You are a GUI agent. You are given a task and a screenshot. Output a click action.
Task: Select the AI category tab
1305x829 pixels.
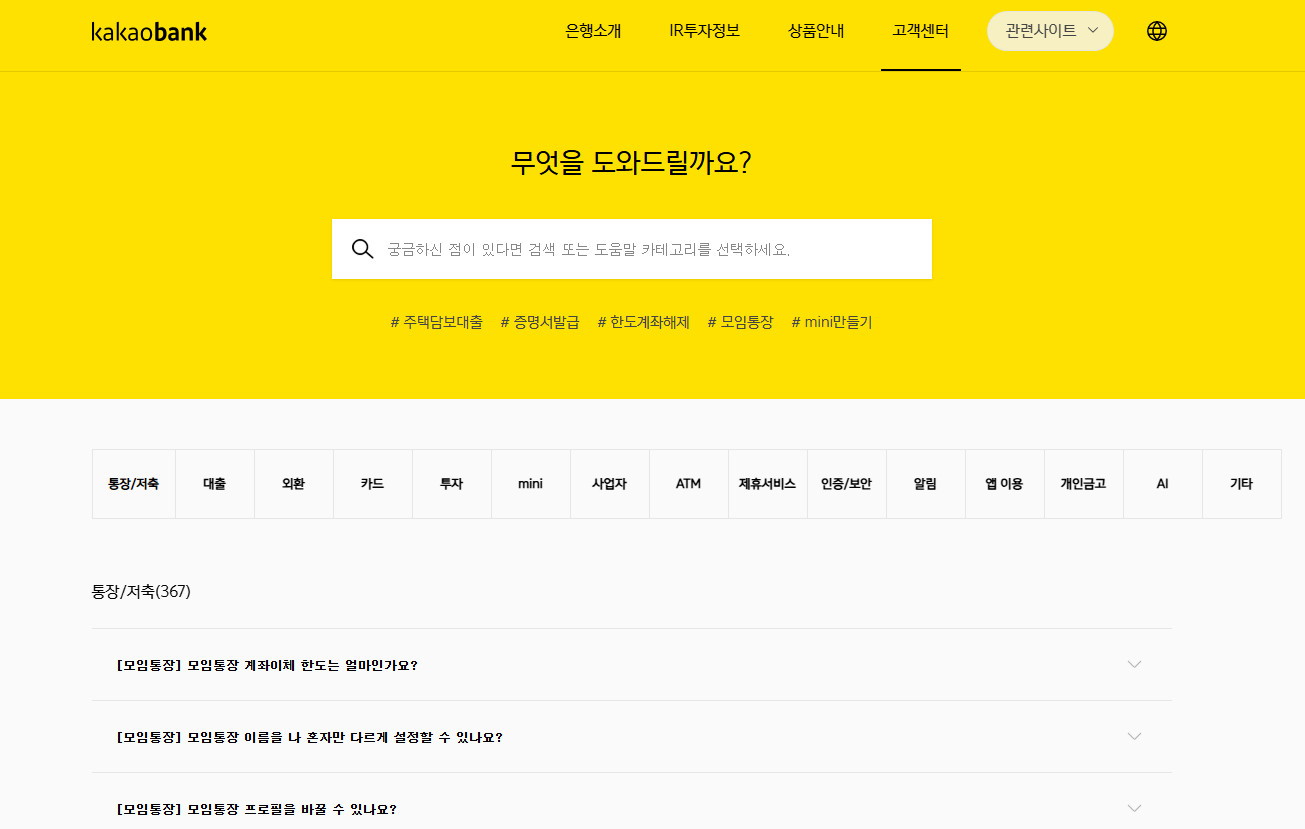point(1163,484)
